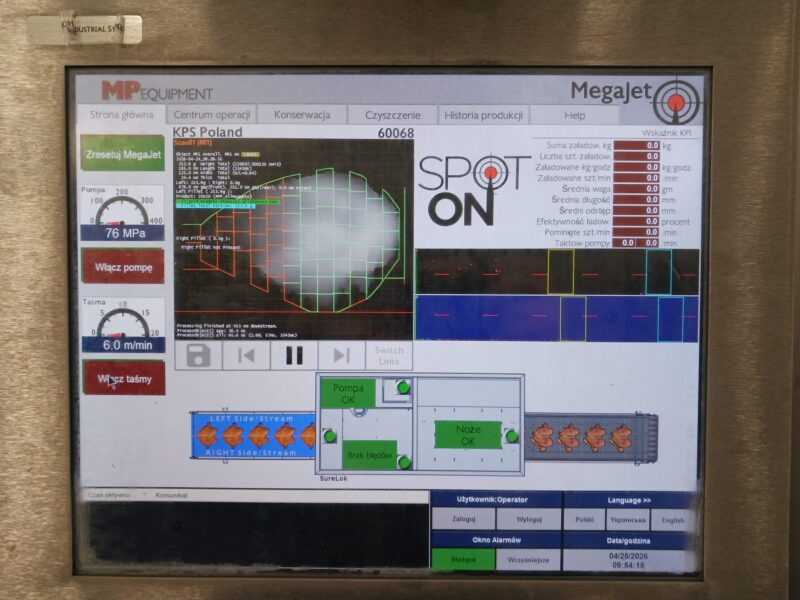Show current alarms with Bieżące

point(463,560)
